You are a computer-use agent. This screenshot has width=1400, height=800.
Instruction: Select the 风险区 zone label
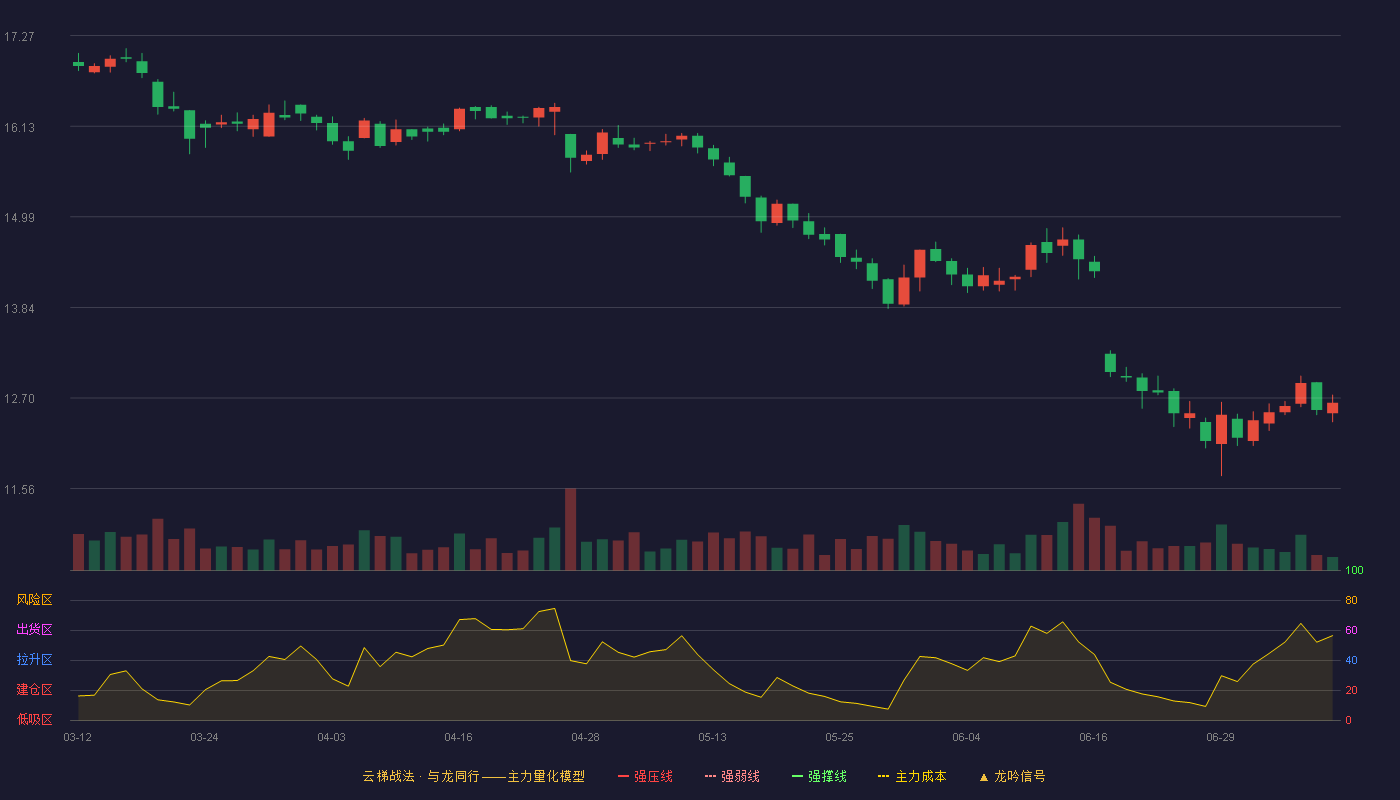34,600
